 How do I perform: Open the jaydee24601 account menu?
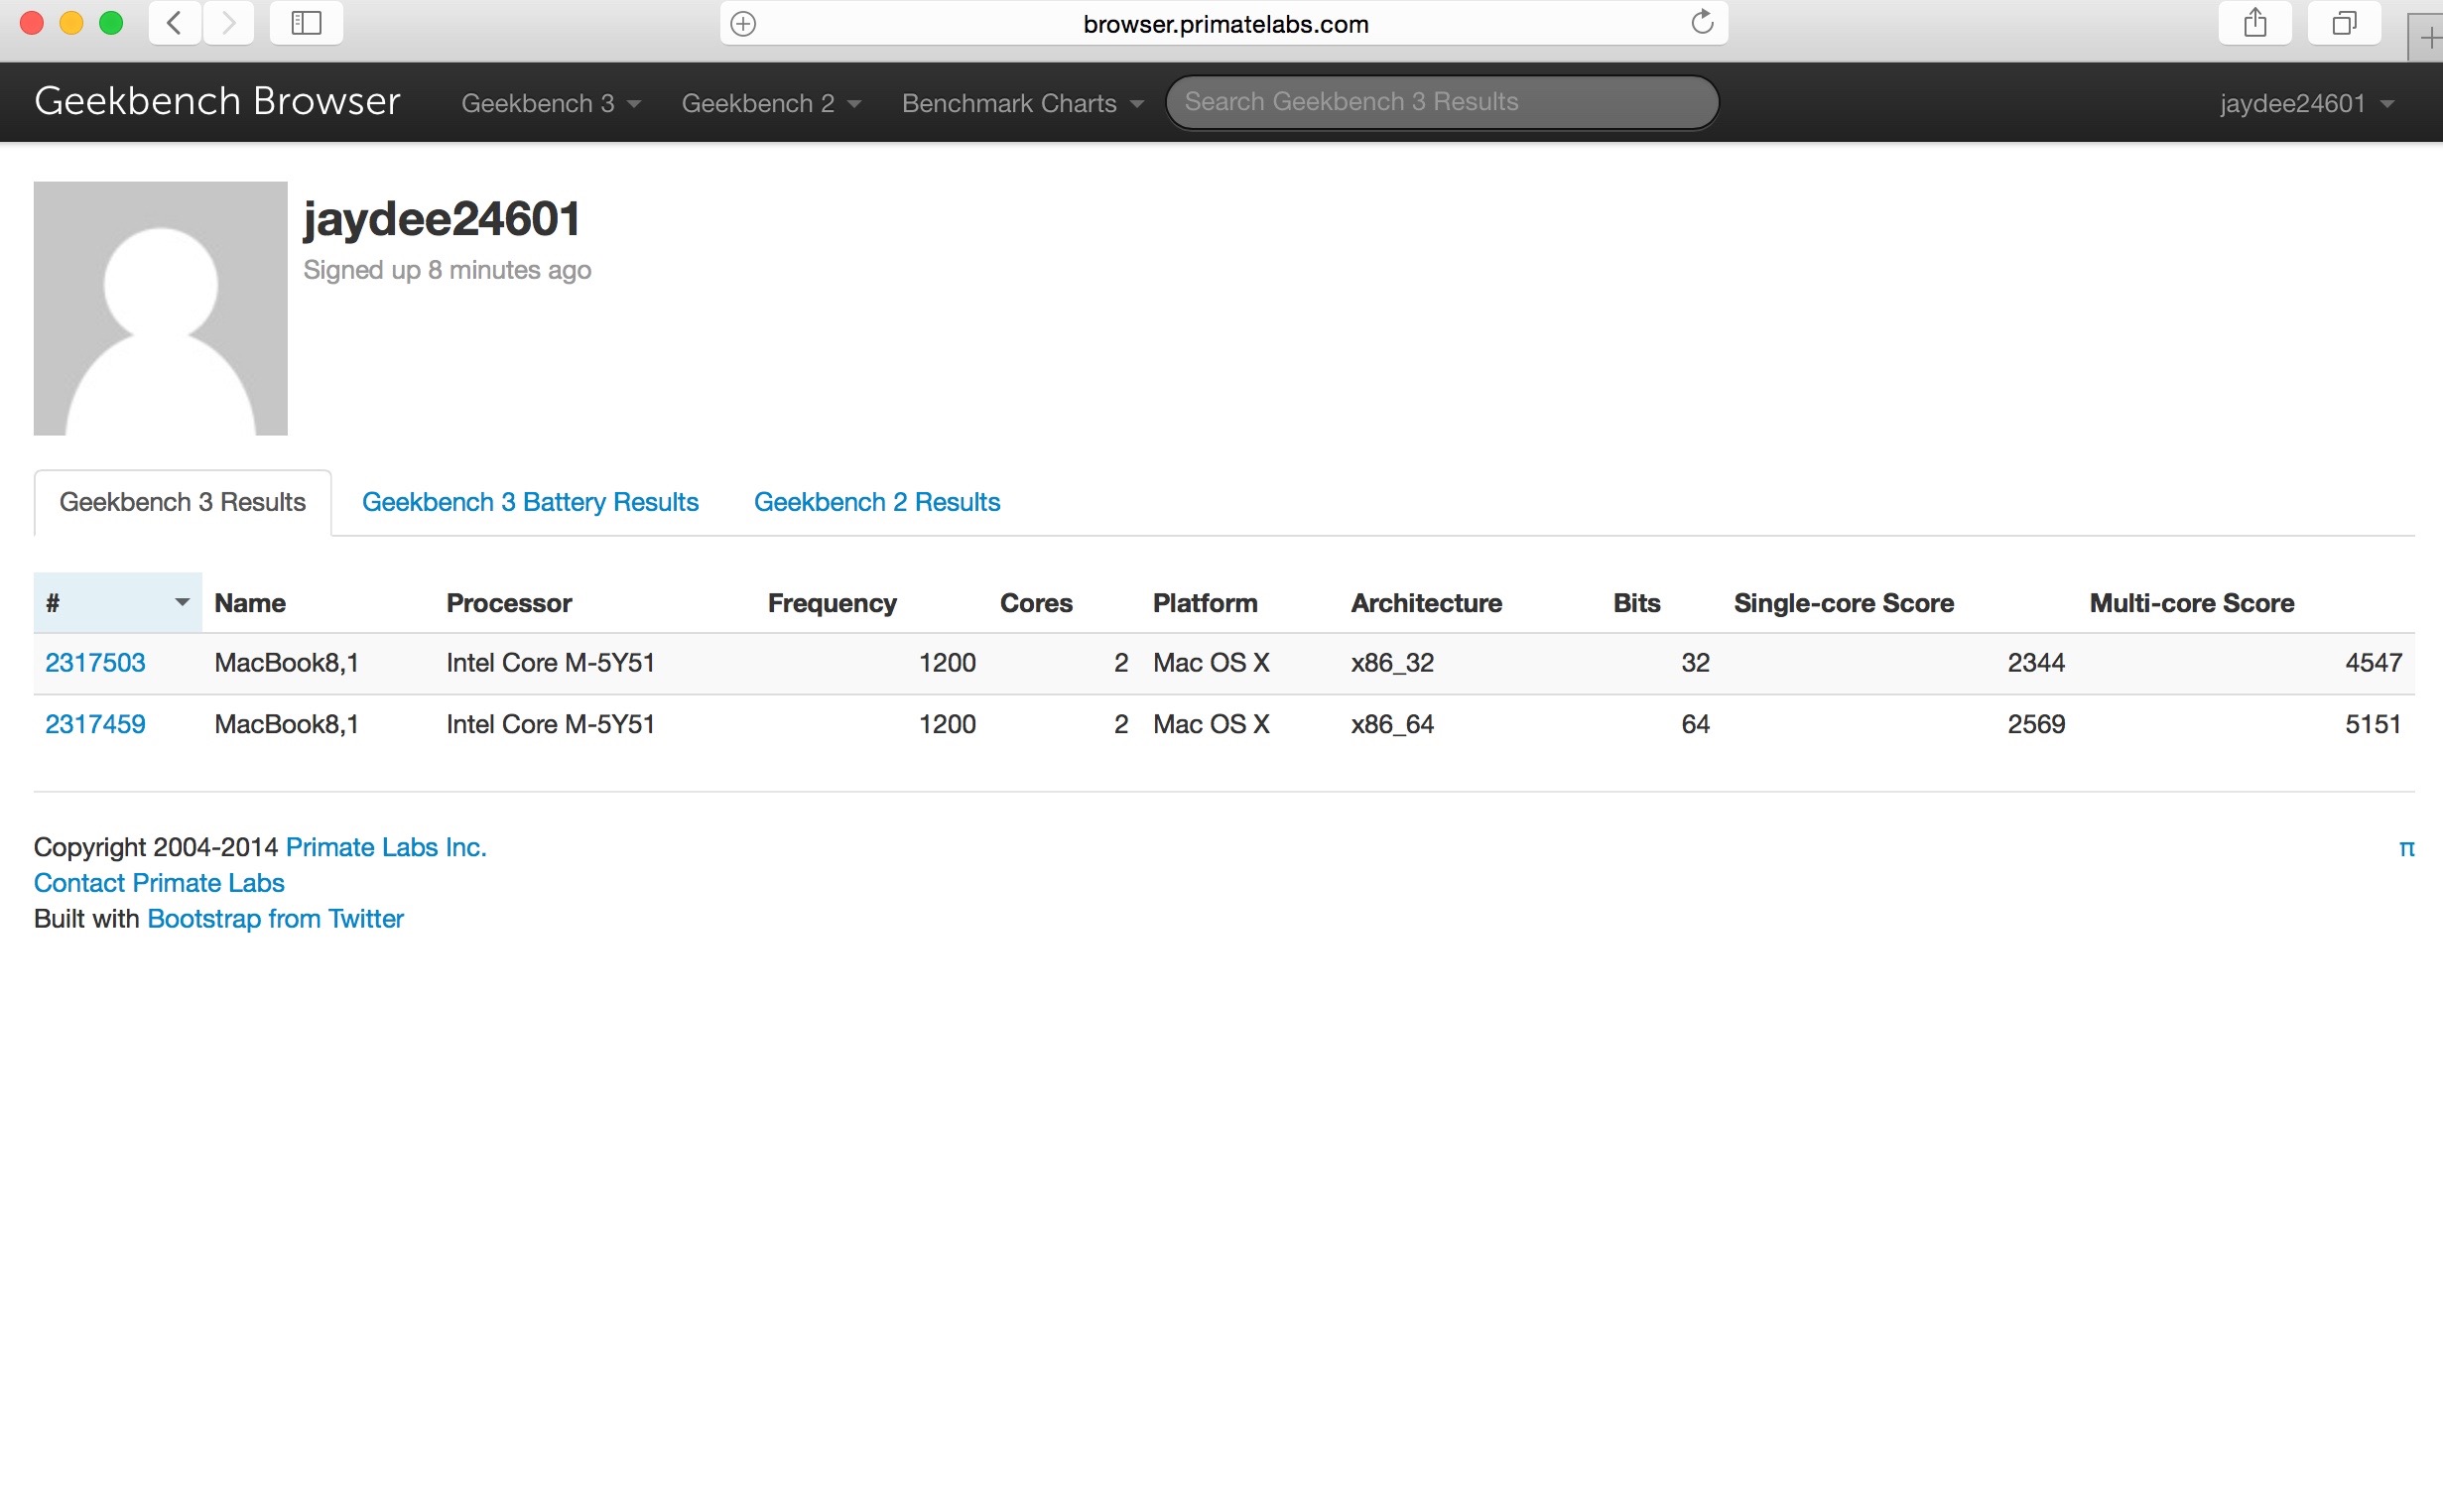pyautogui.click(x=2306, y=103)
